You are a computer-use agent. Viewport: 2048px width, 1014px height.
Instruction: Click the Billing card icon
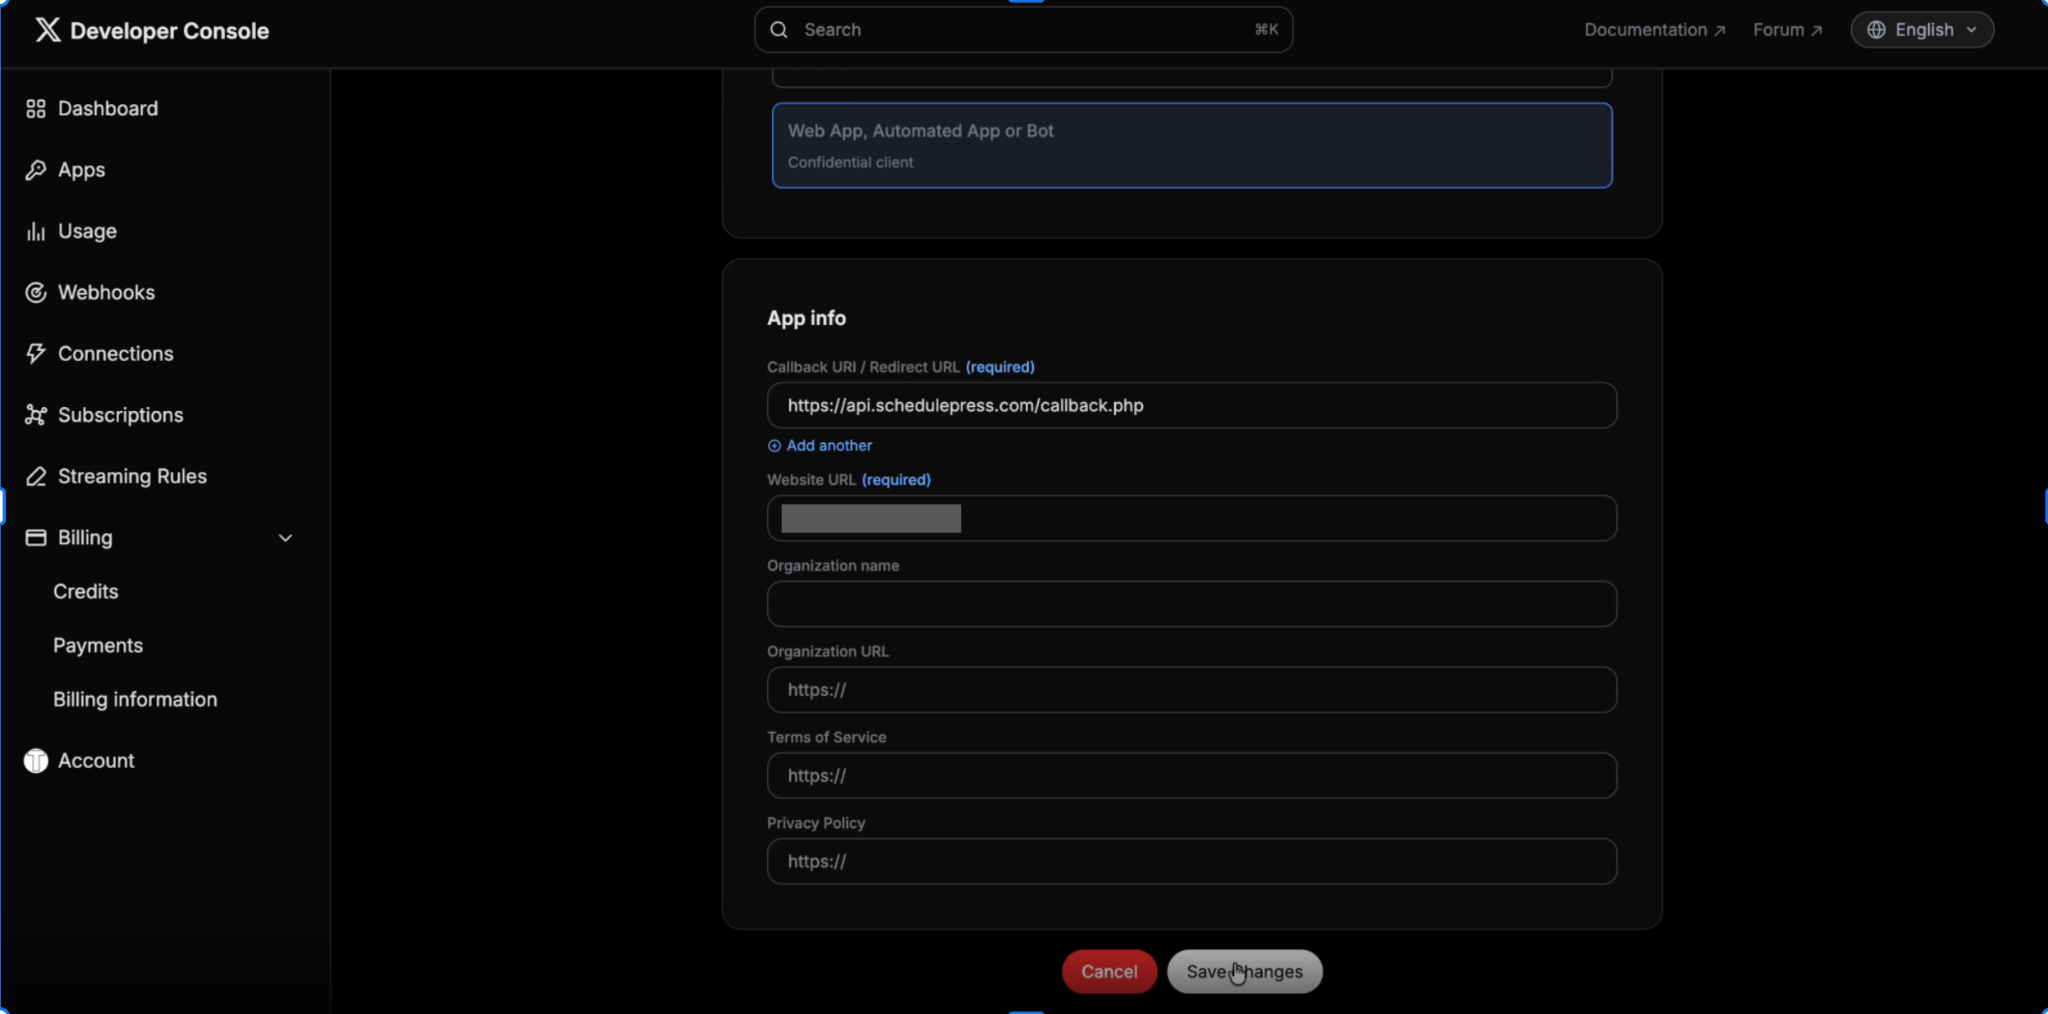pyautogui.click(x=36, y=537)
